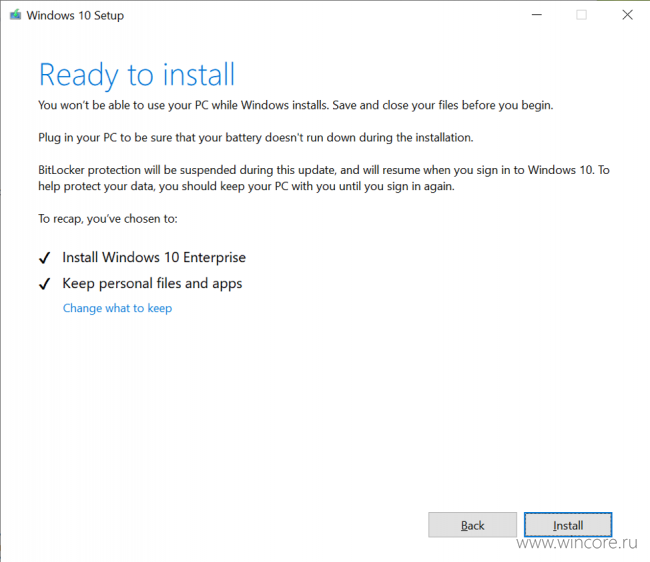Select Install Windows 10 Enterprise text
This screenshot has height=562, width=650.
pos(154,257)
